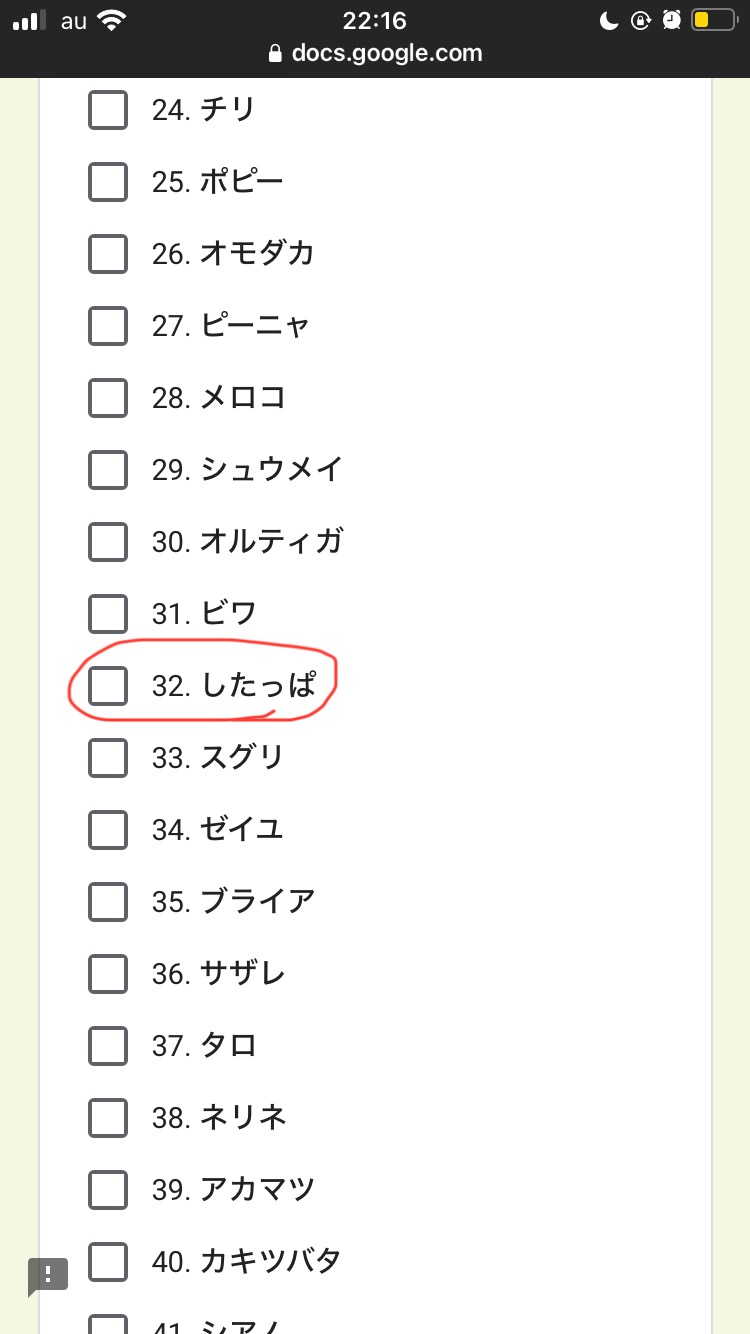Tick the 40. カキツバタ checkbox
750x1334 pixels.
click(x=108, y=1261)
